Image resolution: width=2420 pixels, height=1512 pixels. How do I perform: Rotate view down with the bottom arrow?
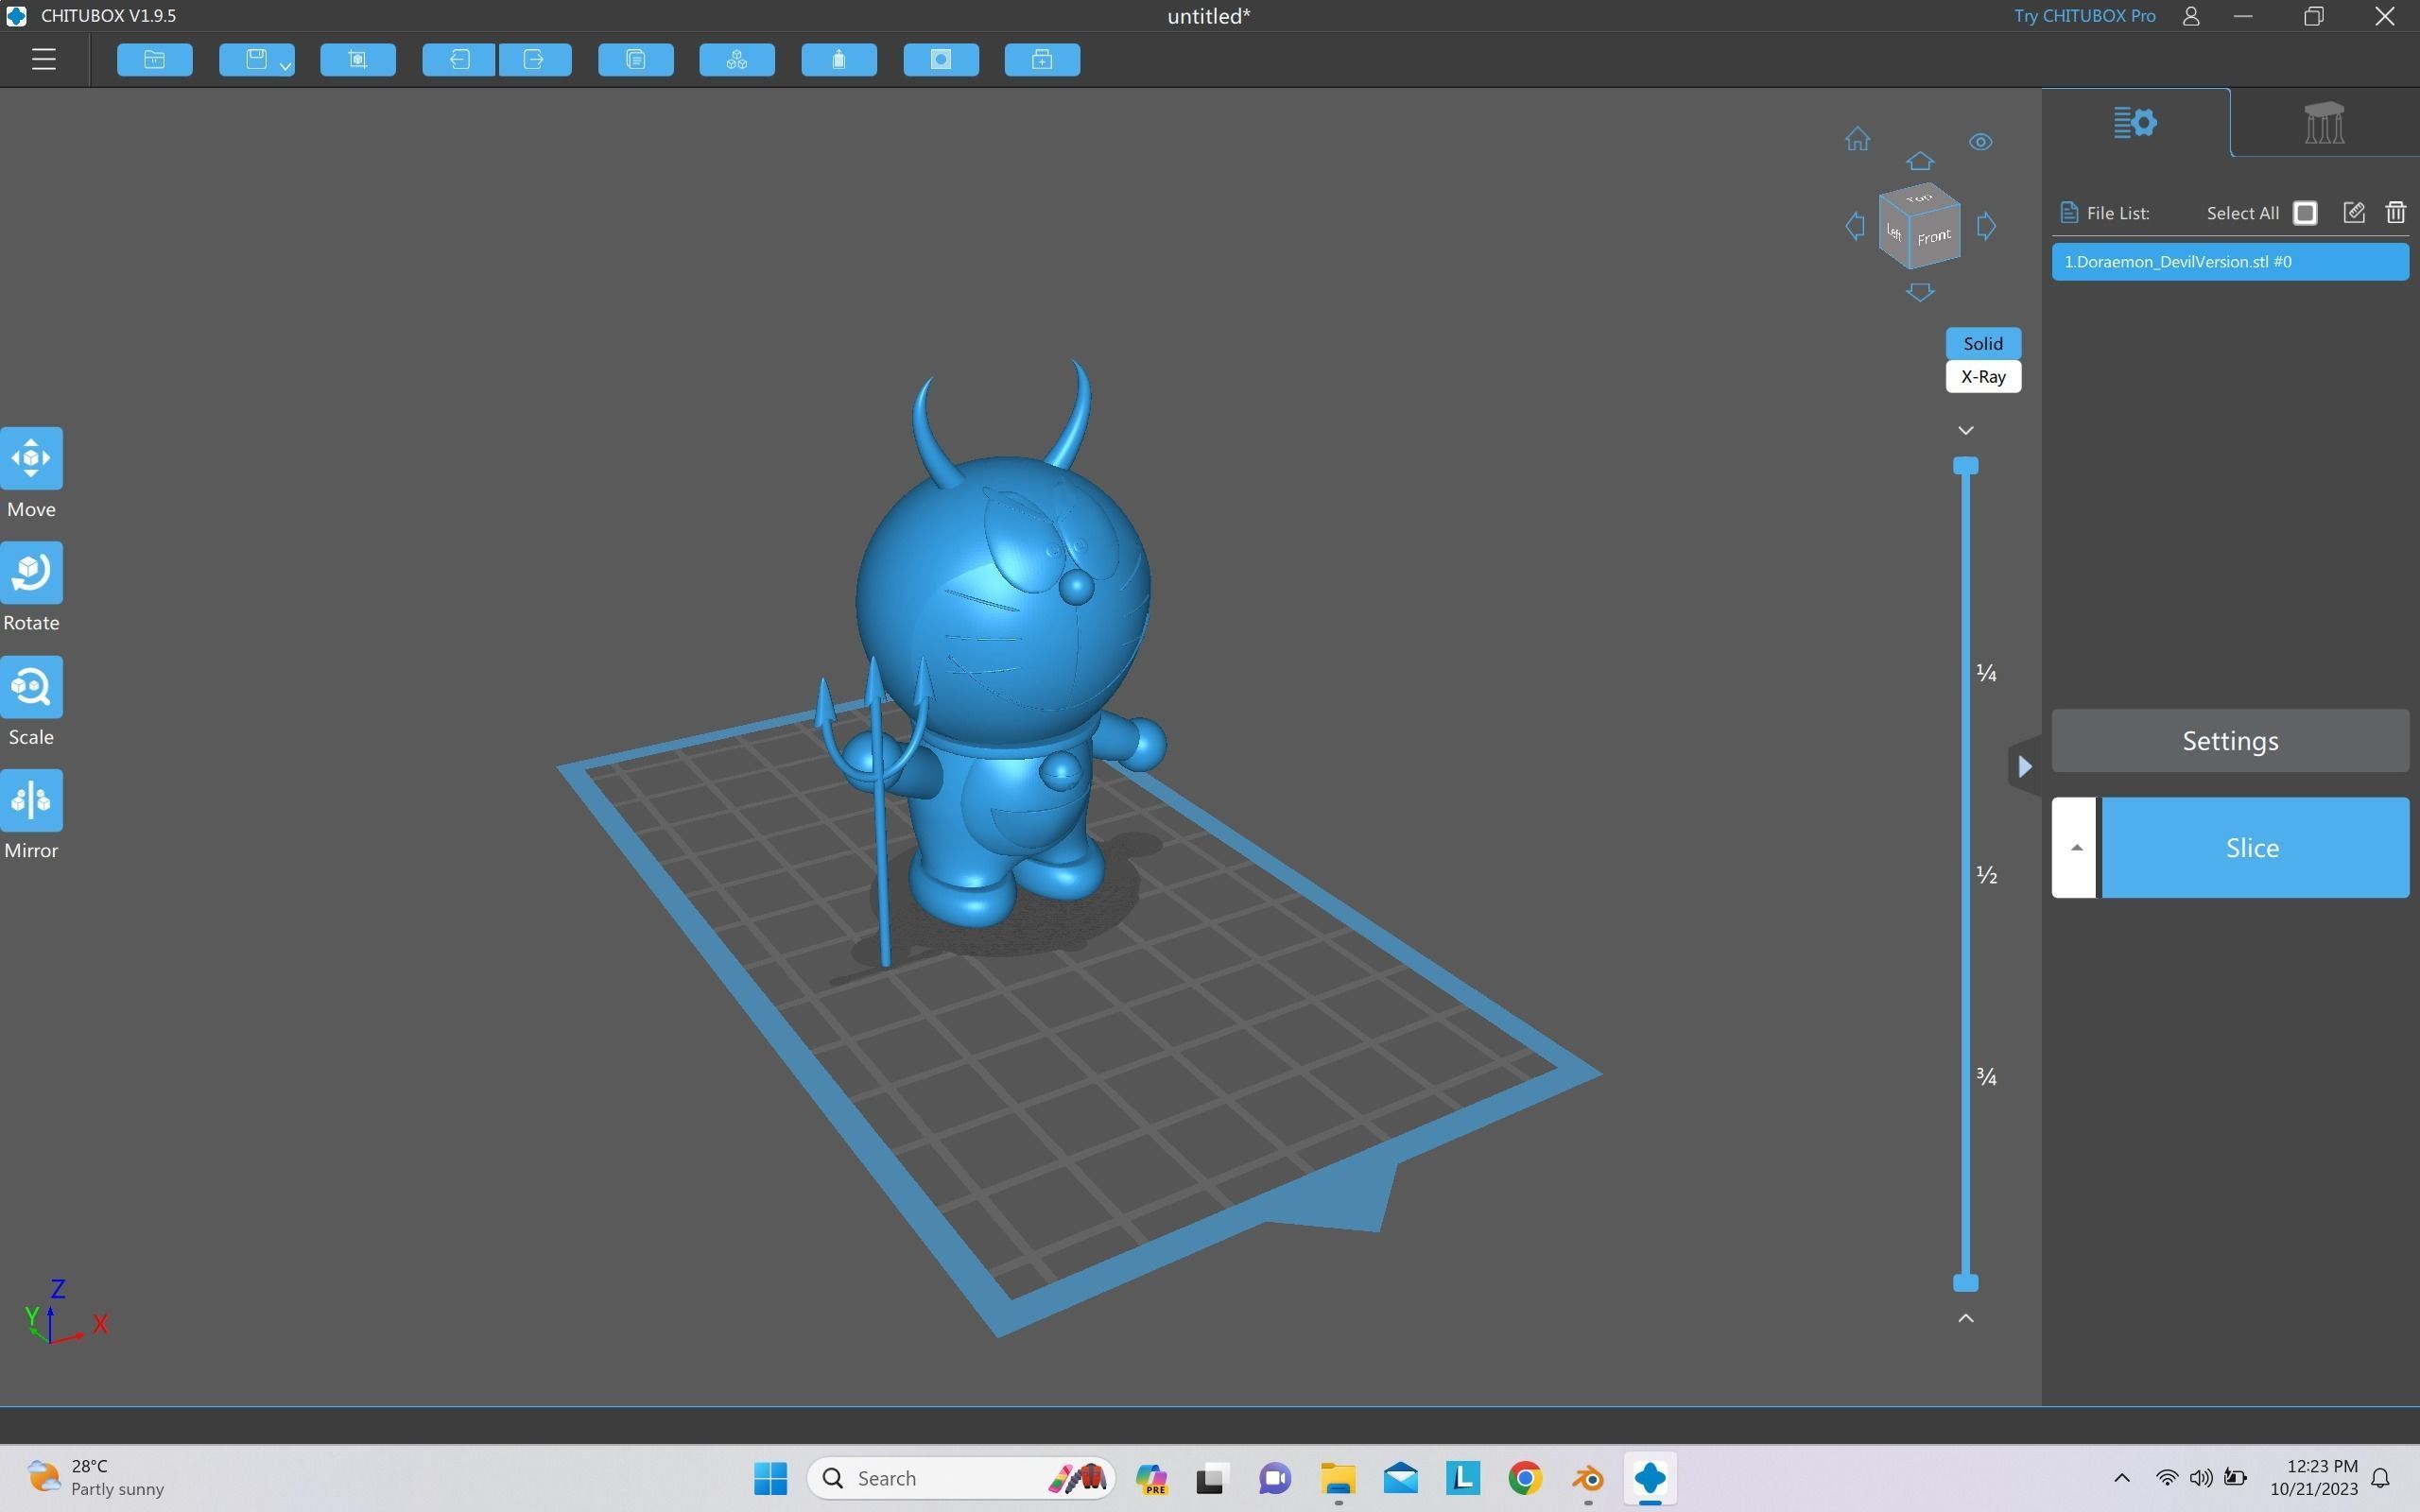pyautogui.click(x=1919, y=292)
